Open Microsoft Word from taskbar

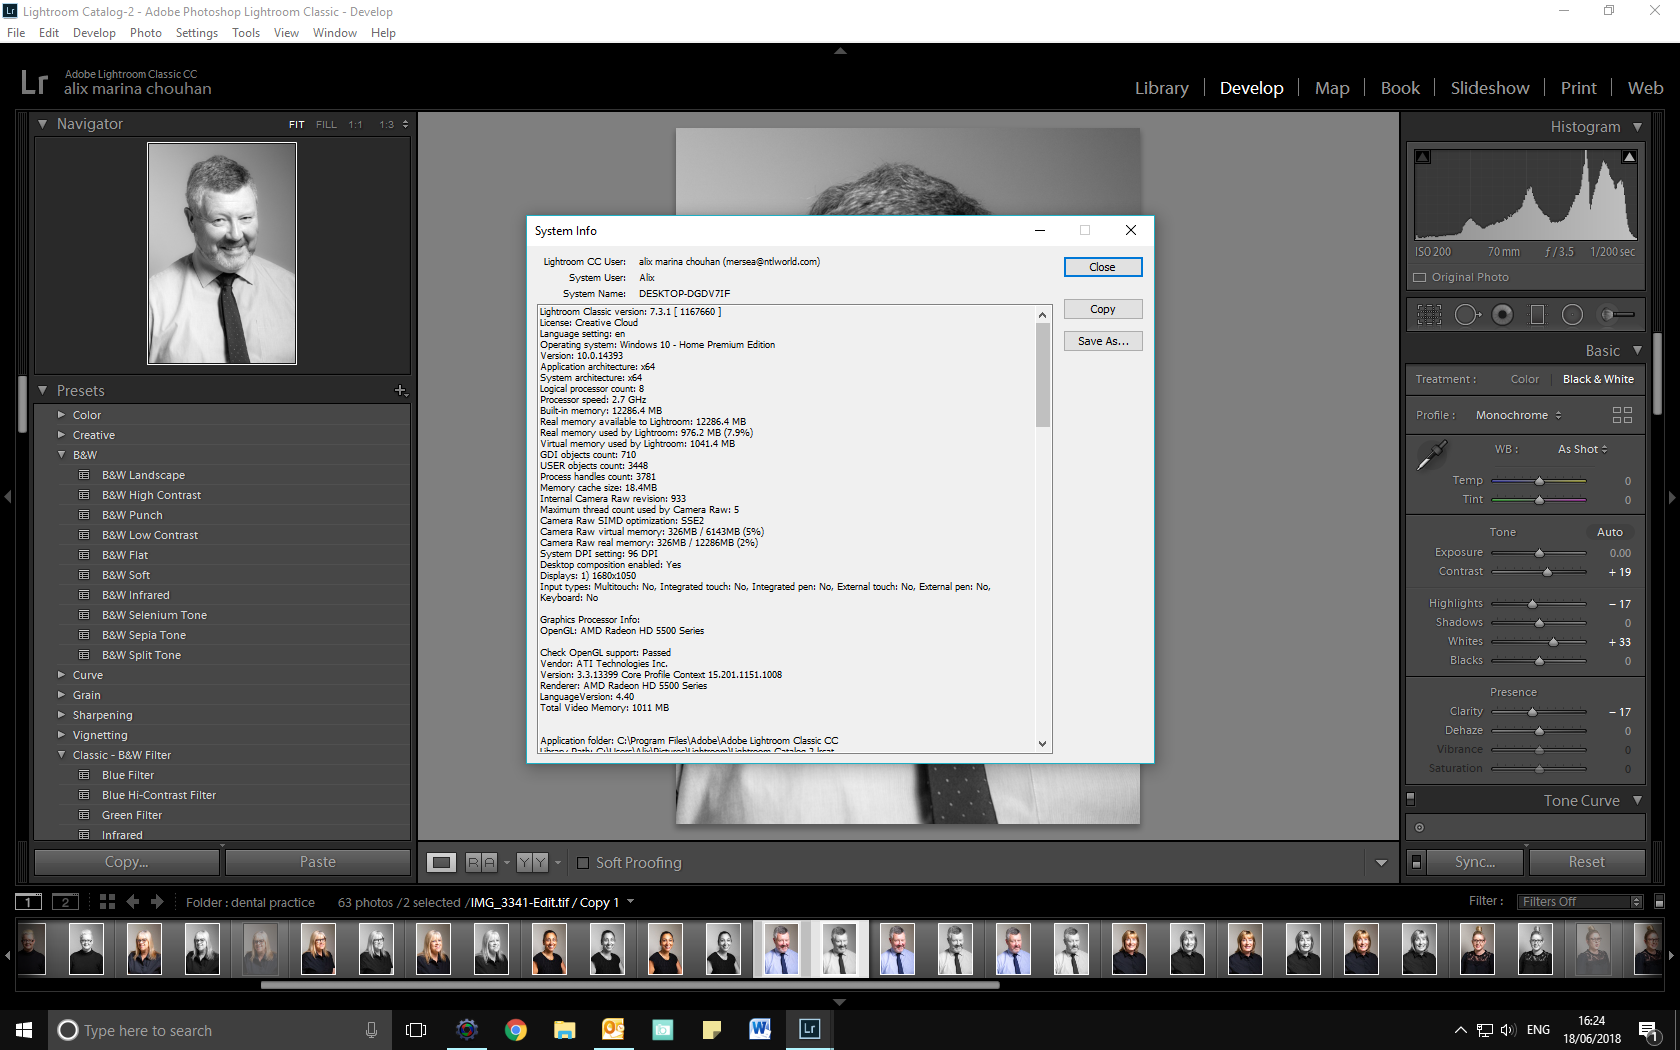pyautogui.click(x=760, y=1030)
